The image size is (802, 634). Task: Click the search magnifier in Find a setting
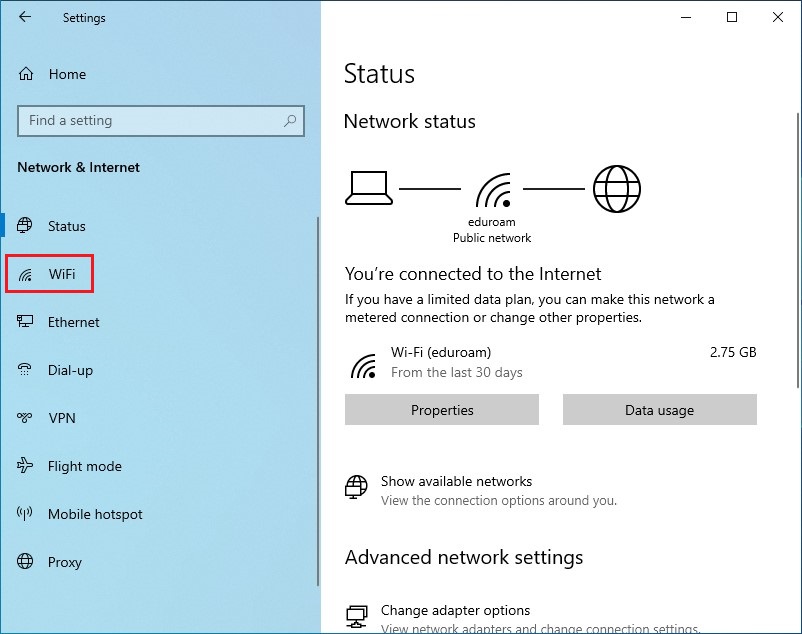pos(290,121)
